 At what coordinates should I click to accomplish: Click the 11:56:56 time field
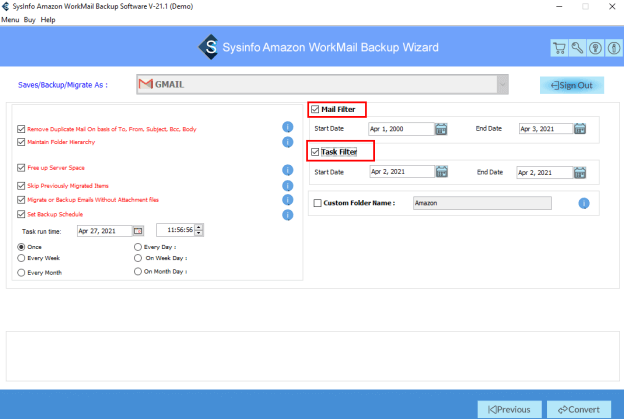click(x=176, y=230)
